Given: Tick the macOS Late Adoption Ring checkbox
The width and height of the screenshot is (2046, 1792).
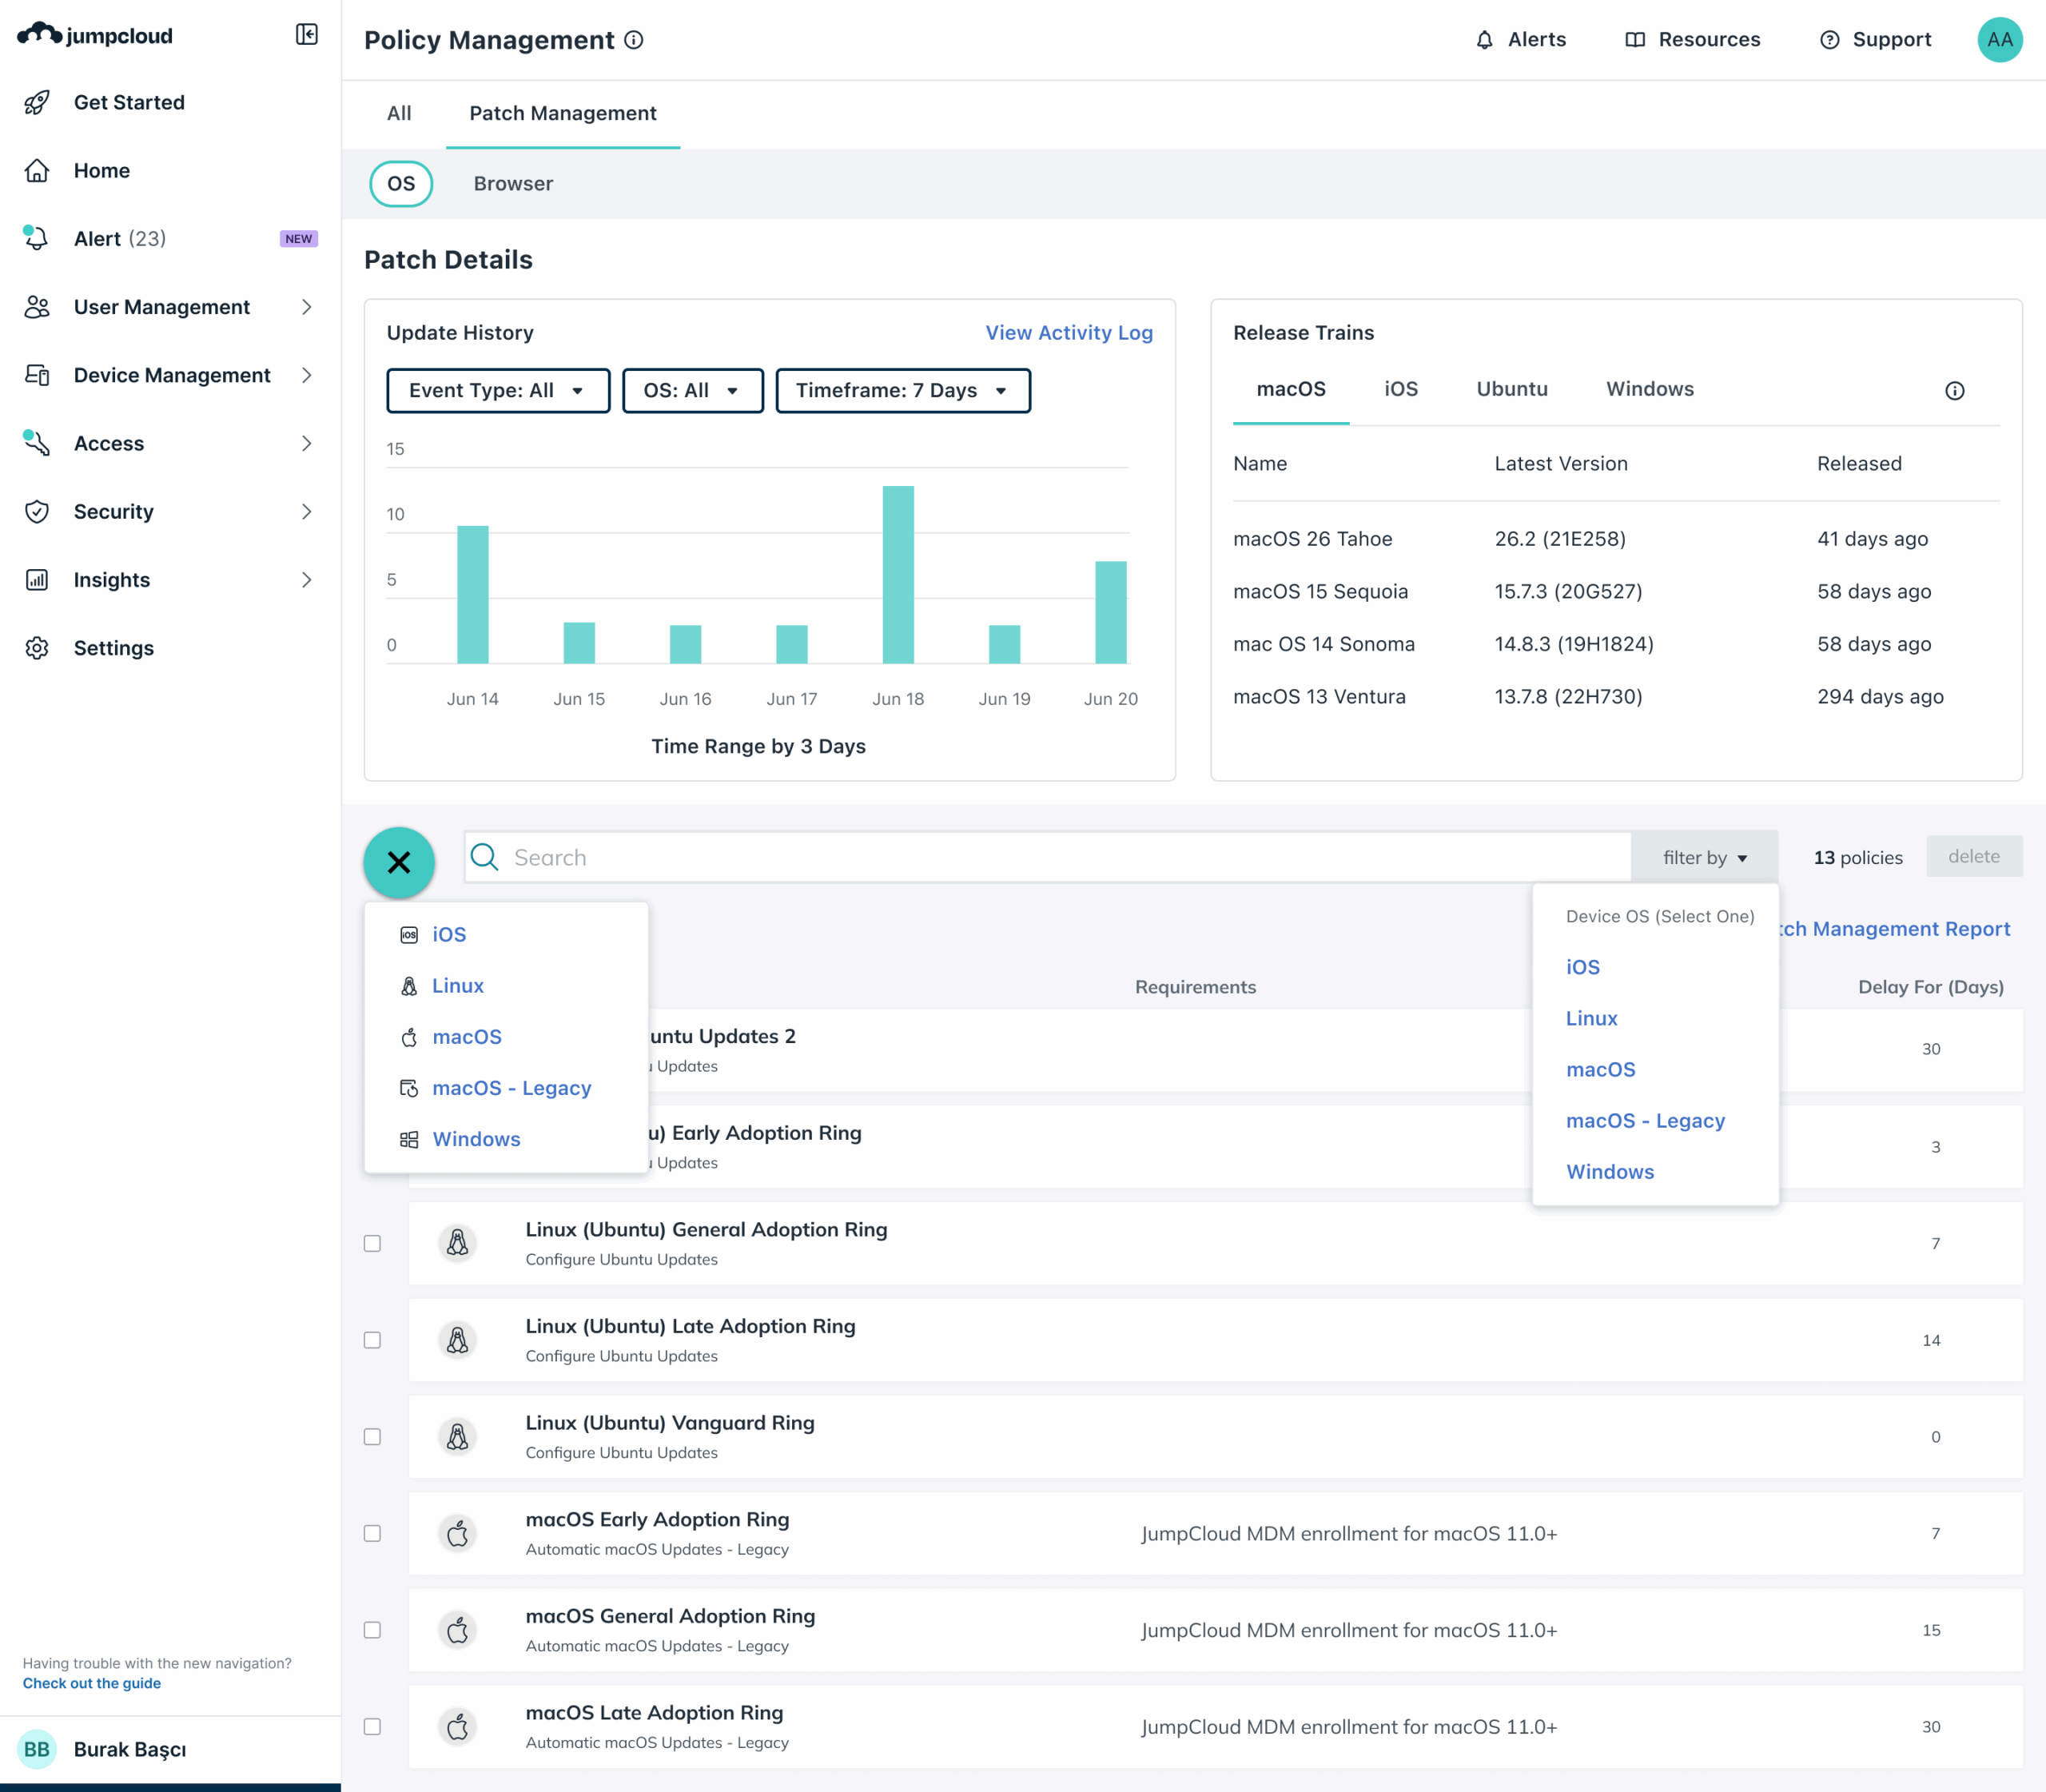Looking at the screenshot, I should click(372, 1726).
